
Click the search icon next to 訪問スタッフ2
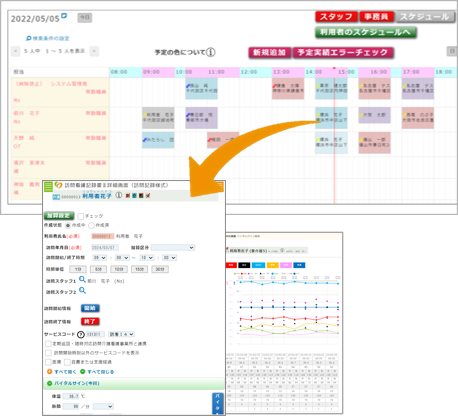[82, 291]
